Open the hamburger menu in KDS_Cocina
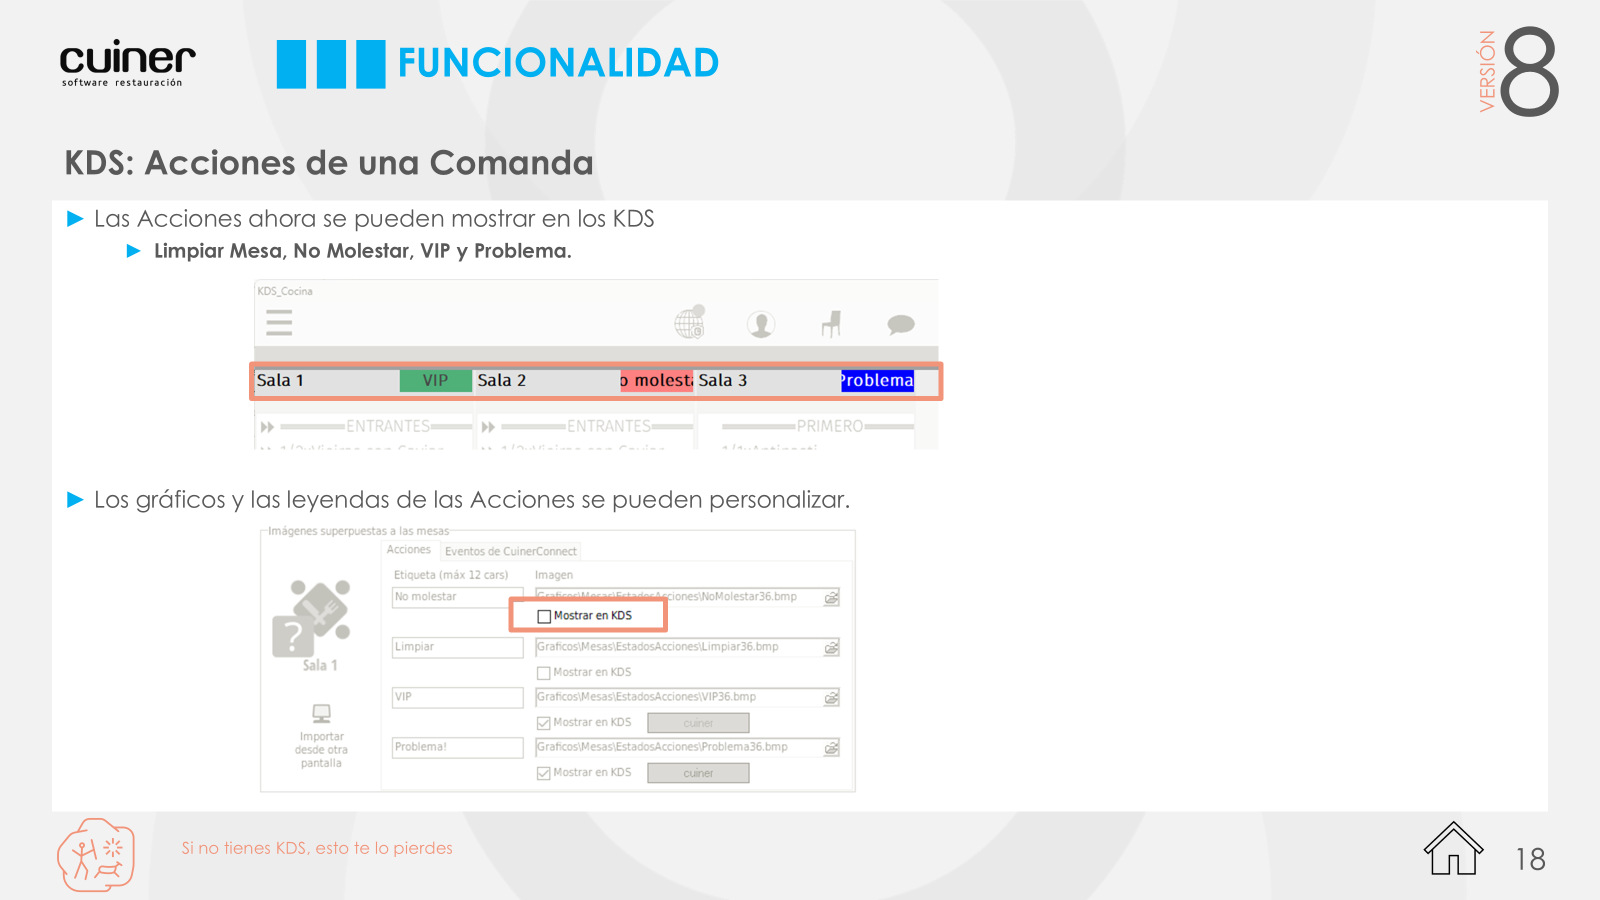 [x=279, y=322]
